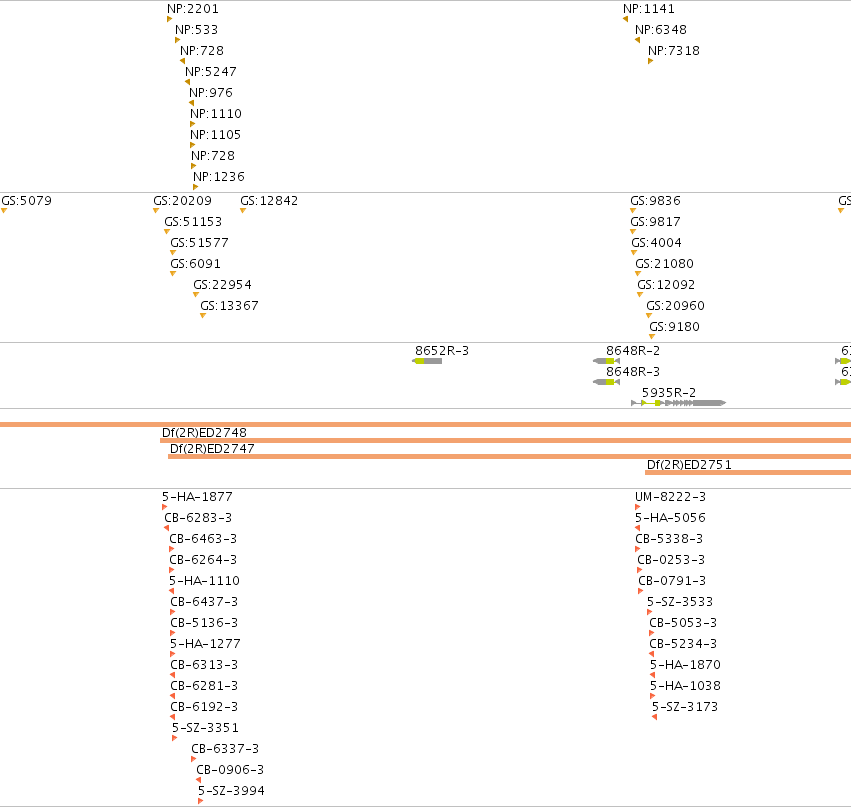This screenshot has height=807, width=851.
Task: Select the NP:1110 label
Action: point(215,113)
